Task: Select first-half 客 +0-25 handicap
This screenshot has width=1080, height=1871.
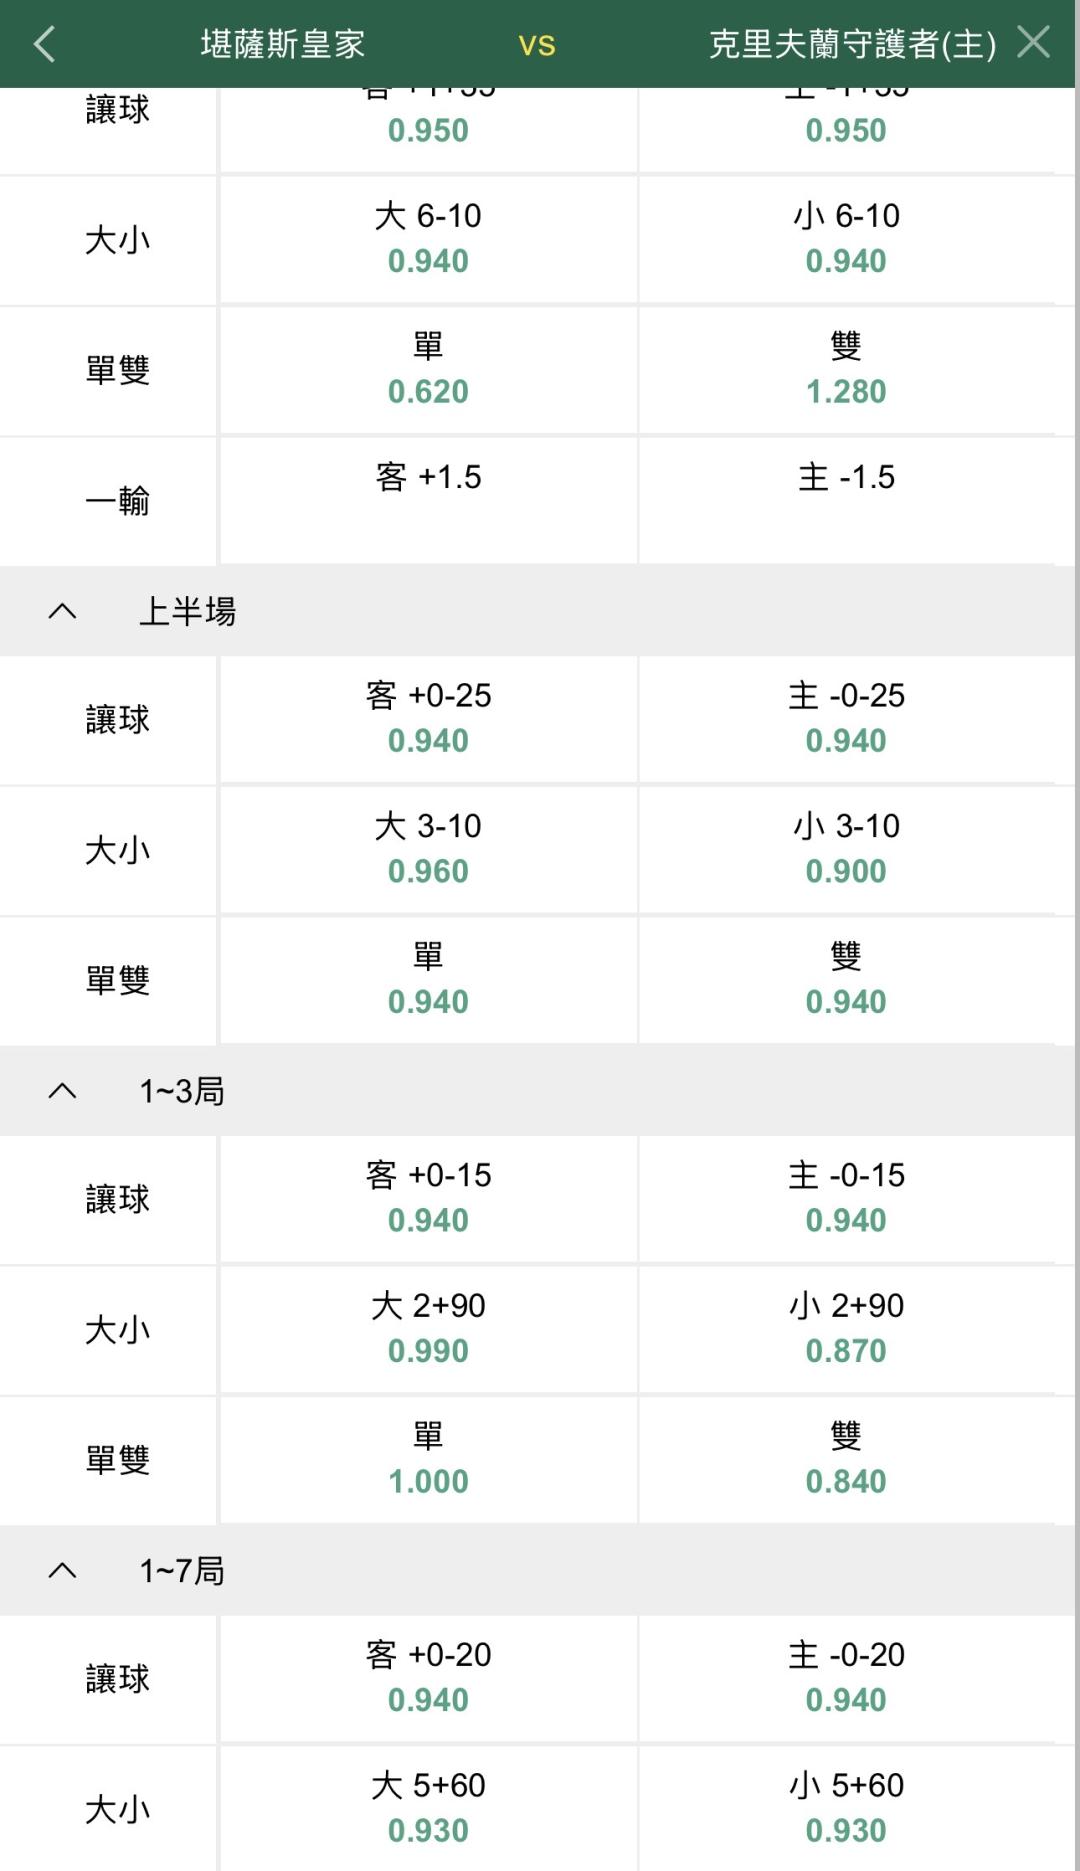Action: (x=428, y=719)
